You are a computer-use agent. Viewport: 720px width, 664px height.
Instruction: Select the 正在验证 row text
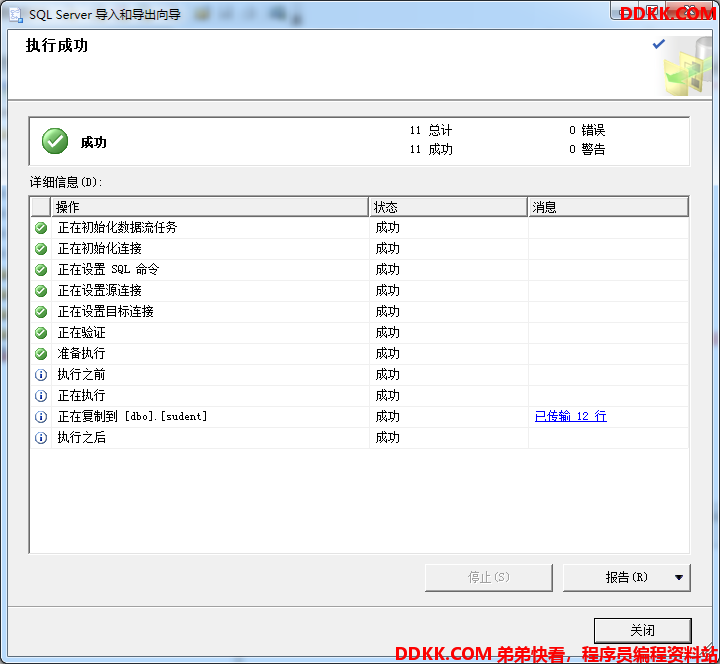coord(82,332)
